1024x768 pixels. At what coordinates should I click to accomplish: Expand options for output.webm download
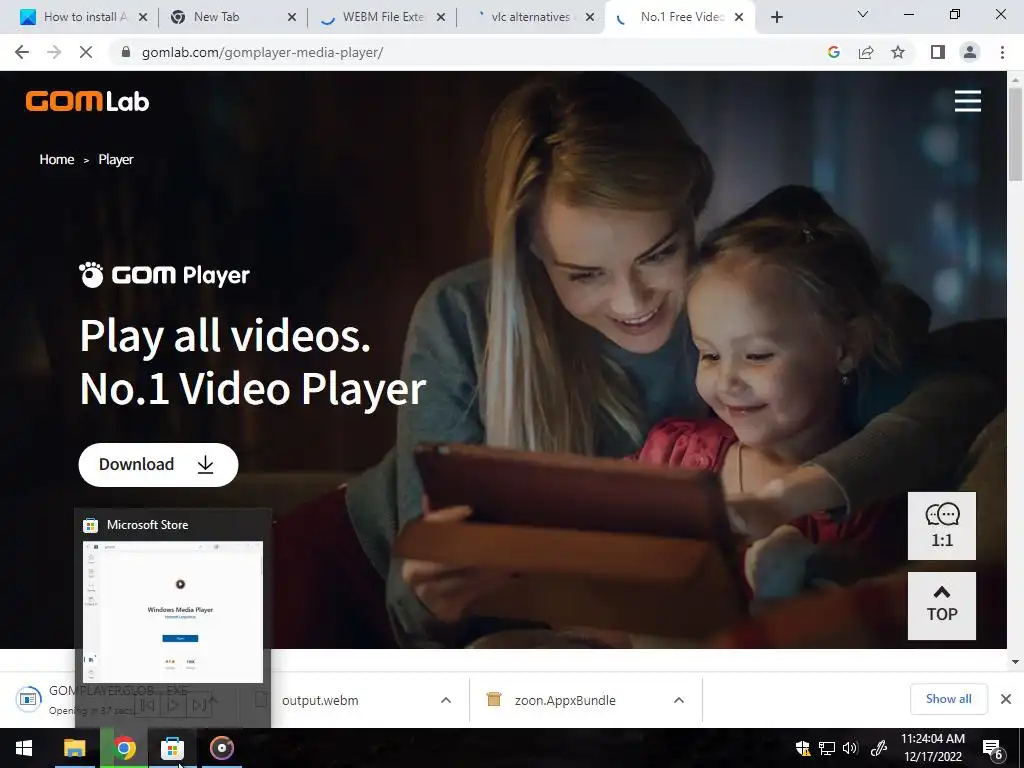[x=446, y=700]
